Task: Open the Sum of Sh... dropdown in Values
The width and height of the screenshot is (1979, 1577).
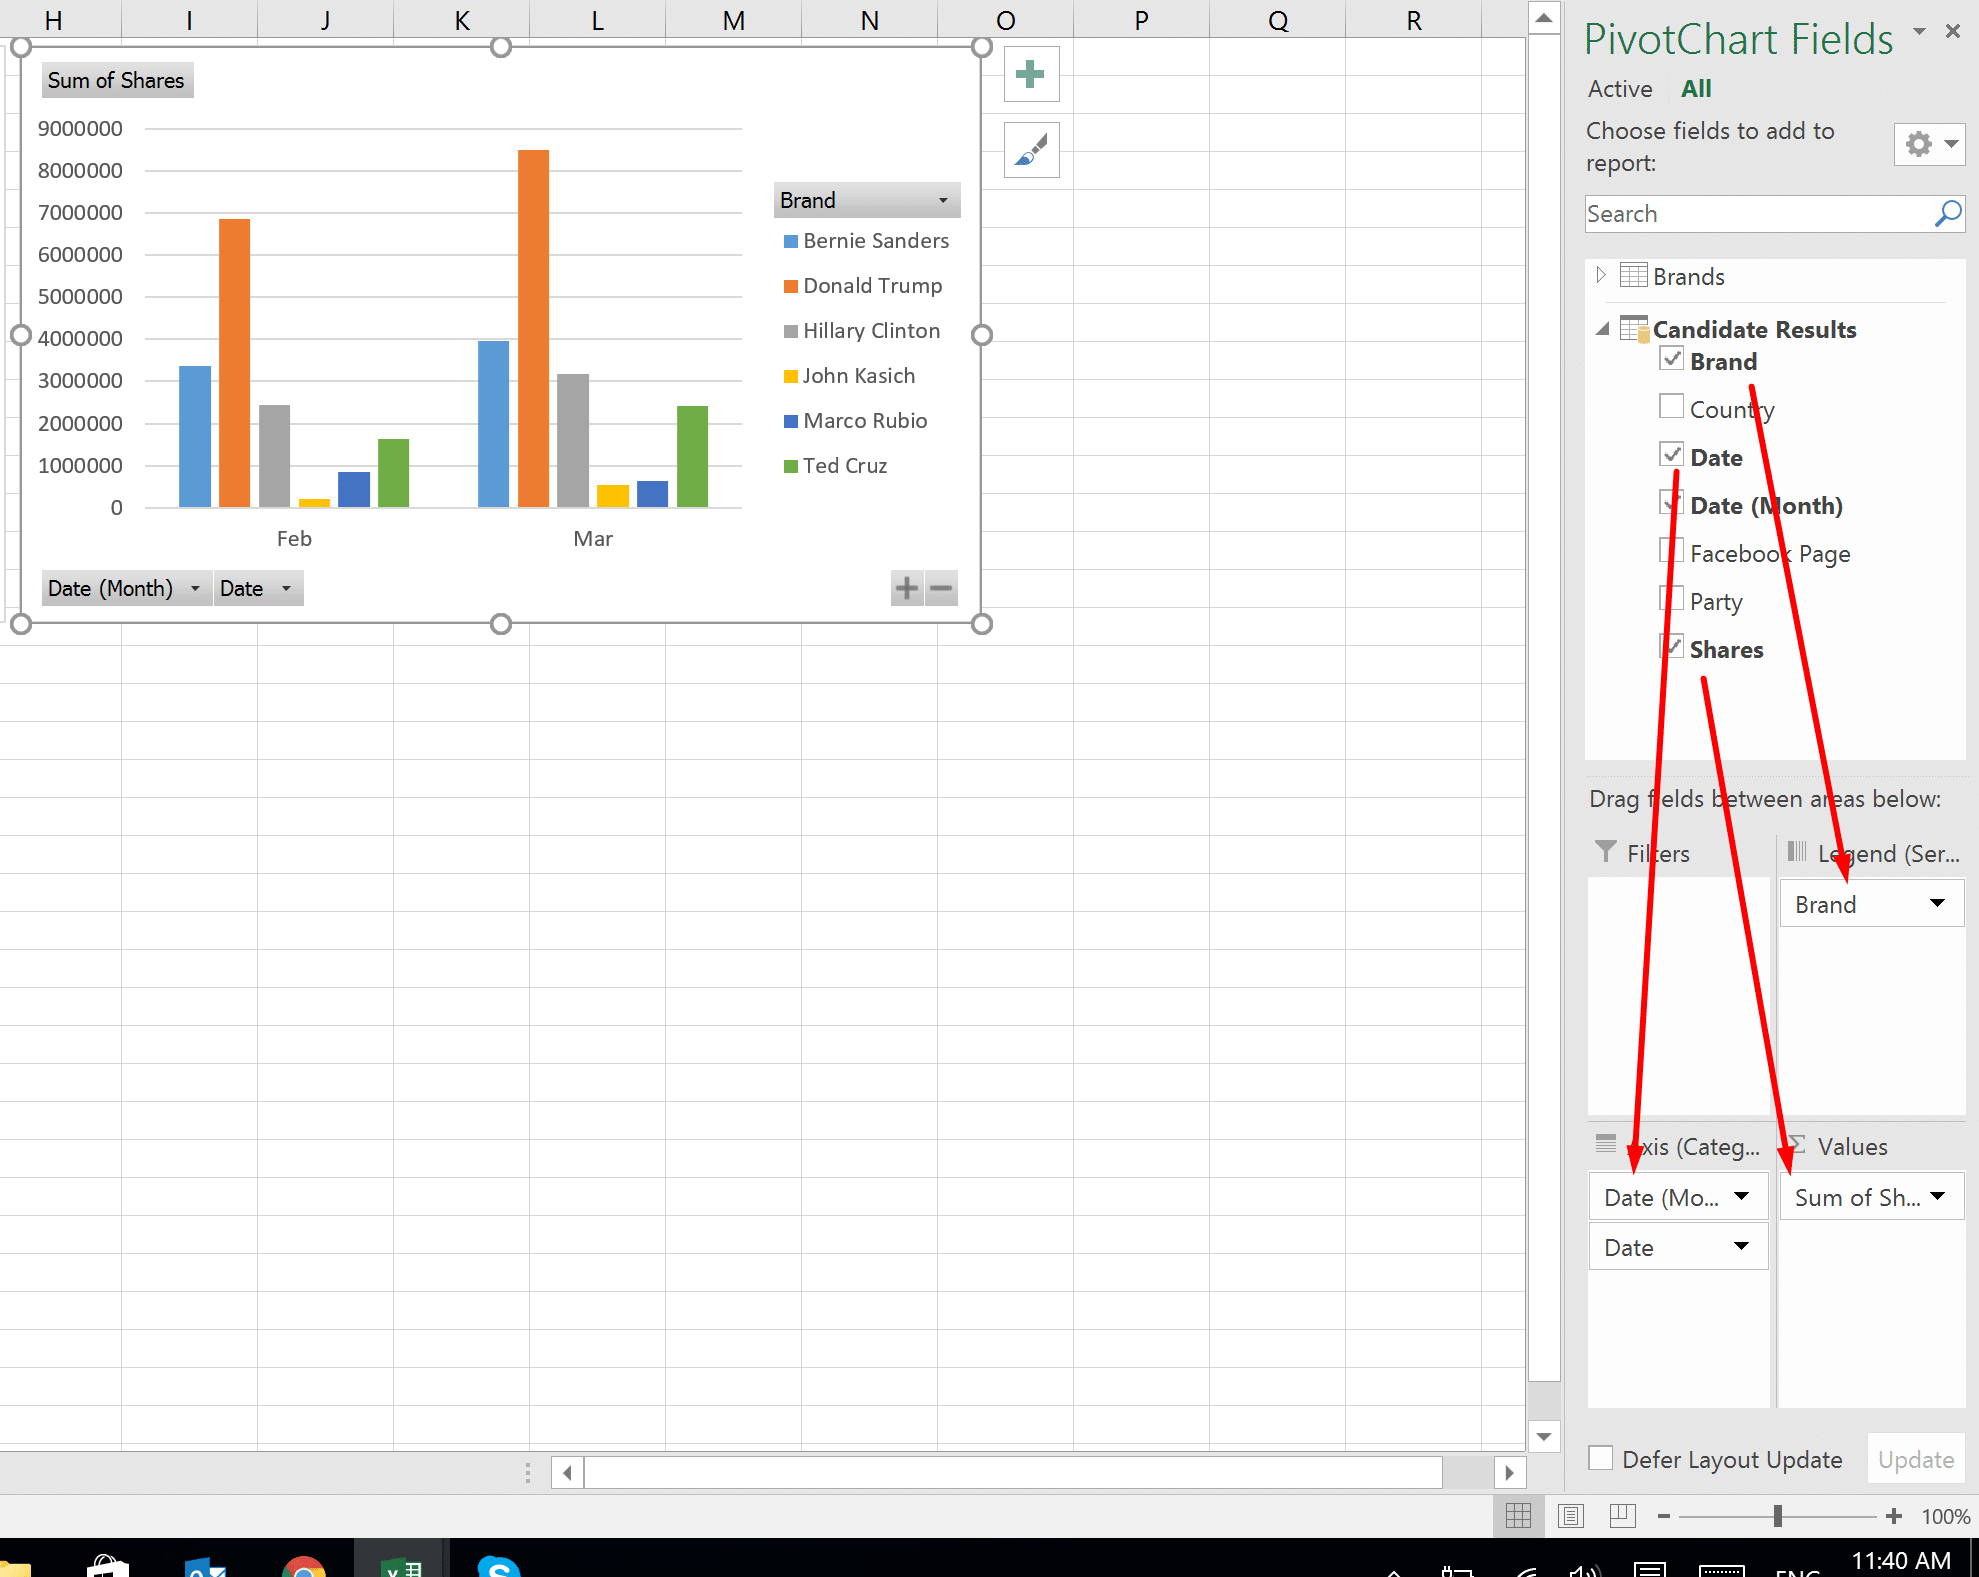Action: [1937, 1196]
